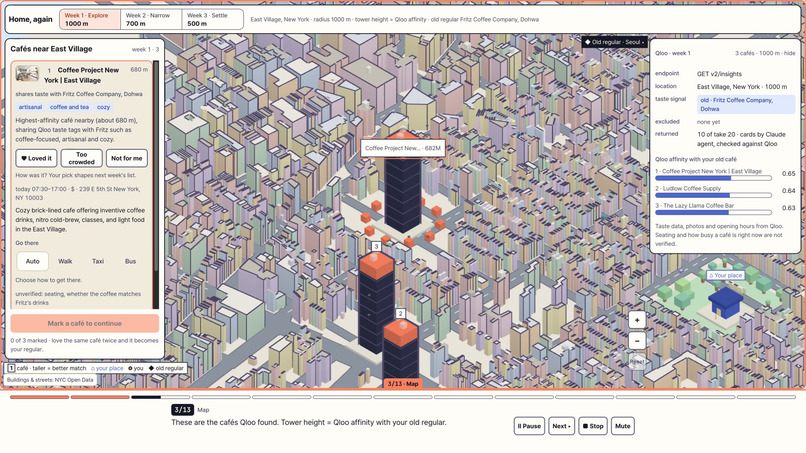Click the week 1 · 3 label
Image resolution: width=806 pixels, height=453 pixels.
pyautogui.click(x=145, y=49)
